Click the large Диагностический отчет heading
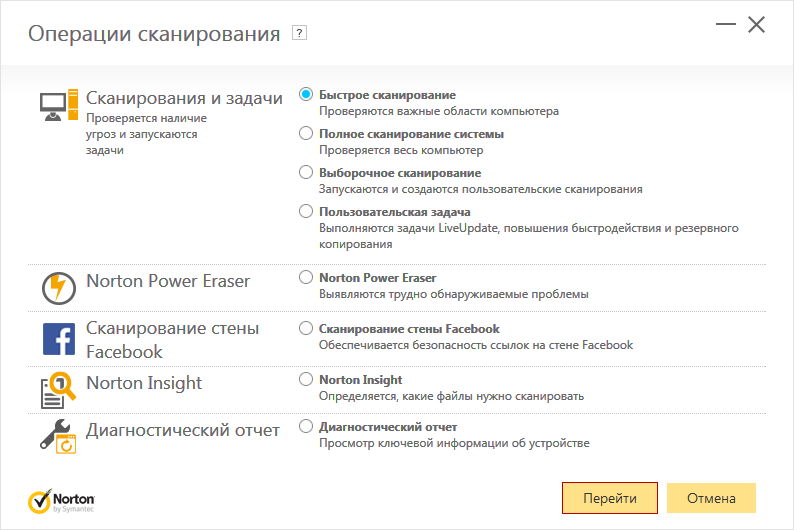794x530 pixels. tap(183, 430)
